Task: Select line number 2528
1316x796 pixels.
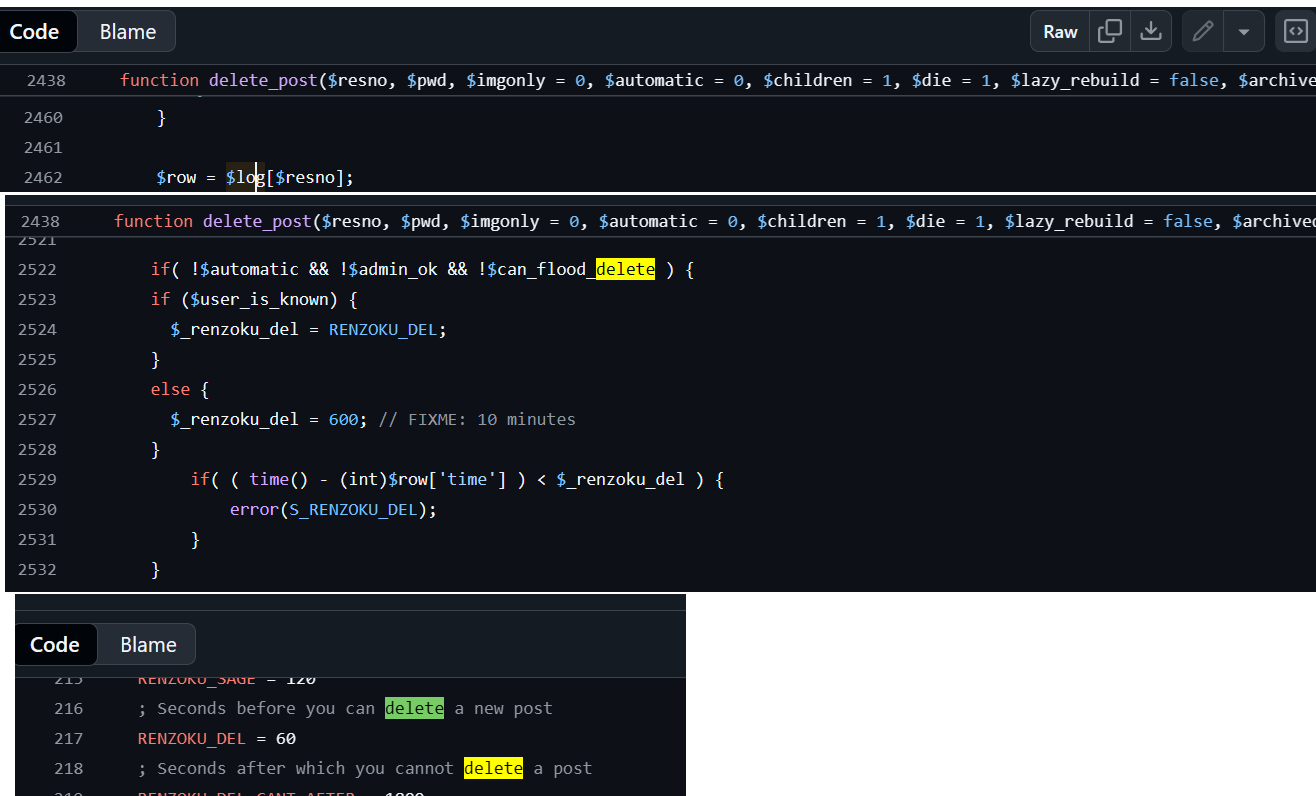Action: tap(38, 449)
